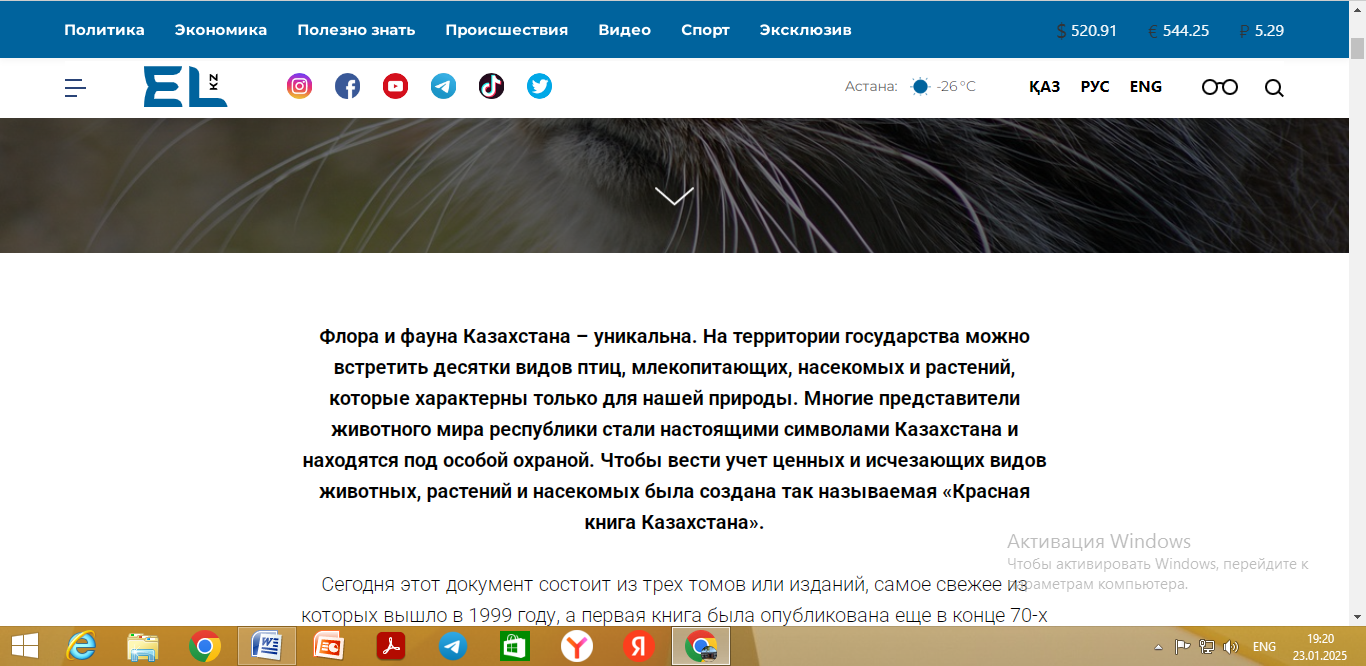This screenshot has width=1366, height=666.
Task: Click the scrollbar up arrow
Action: pos(1357,9)
